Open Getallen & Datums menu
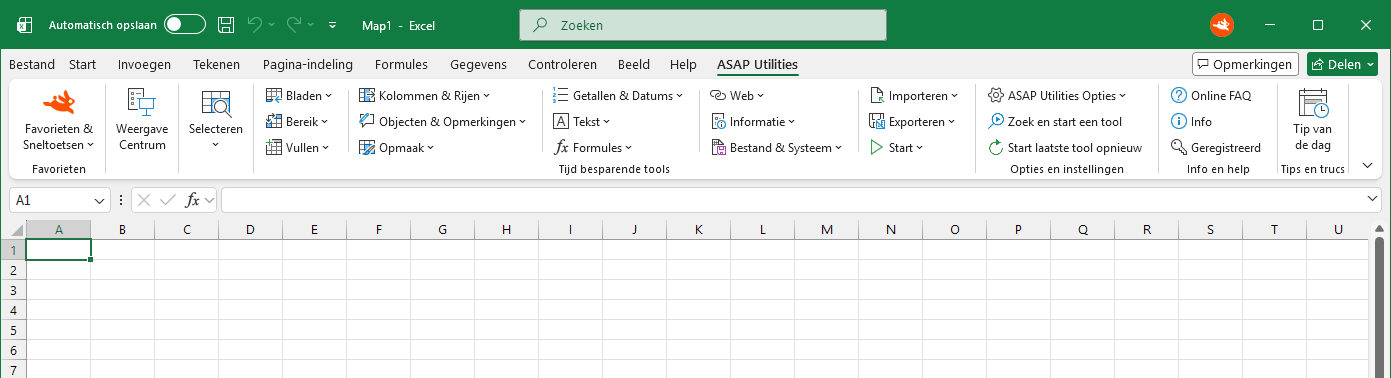This screenshot has width=1391, height=378. coord(618,96)
